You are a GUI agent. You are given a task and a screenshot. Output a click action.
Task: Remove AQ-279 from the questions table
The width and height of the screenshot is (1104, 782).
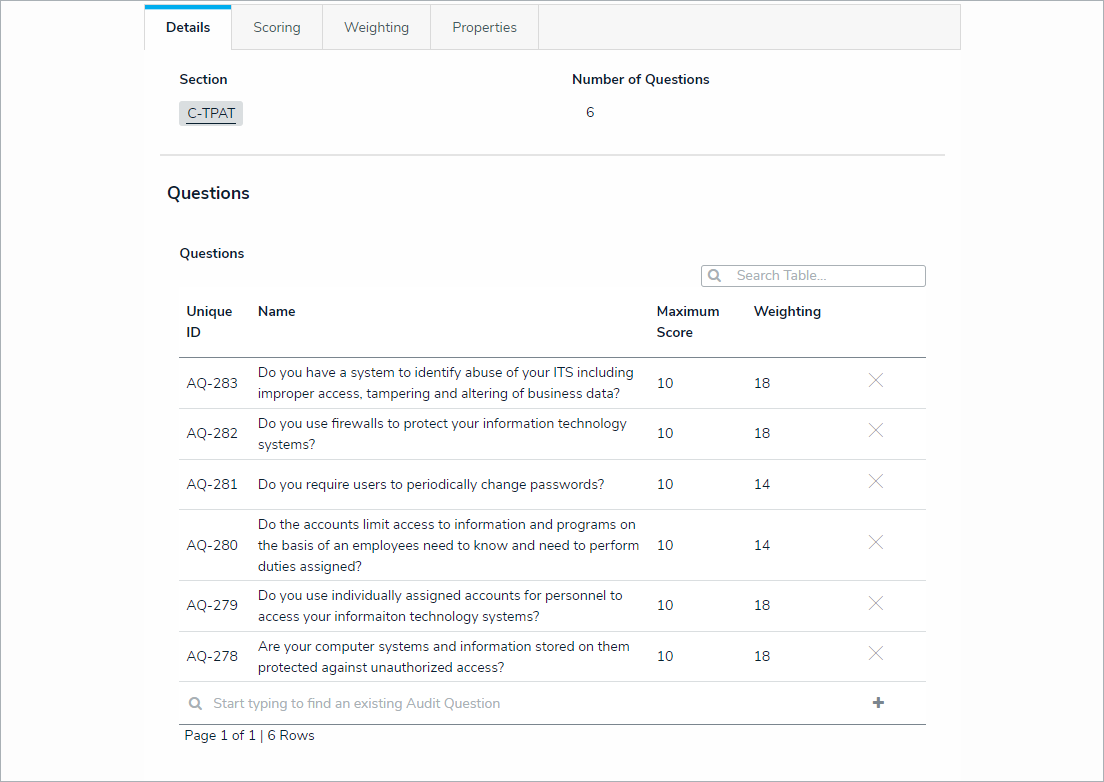point(875,603)
